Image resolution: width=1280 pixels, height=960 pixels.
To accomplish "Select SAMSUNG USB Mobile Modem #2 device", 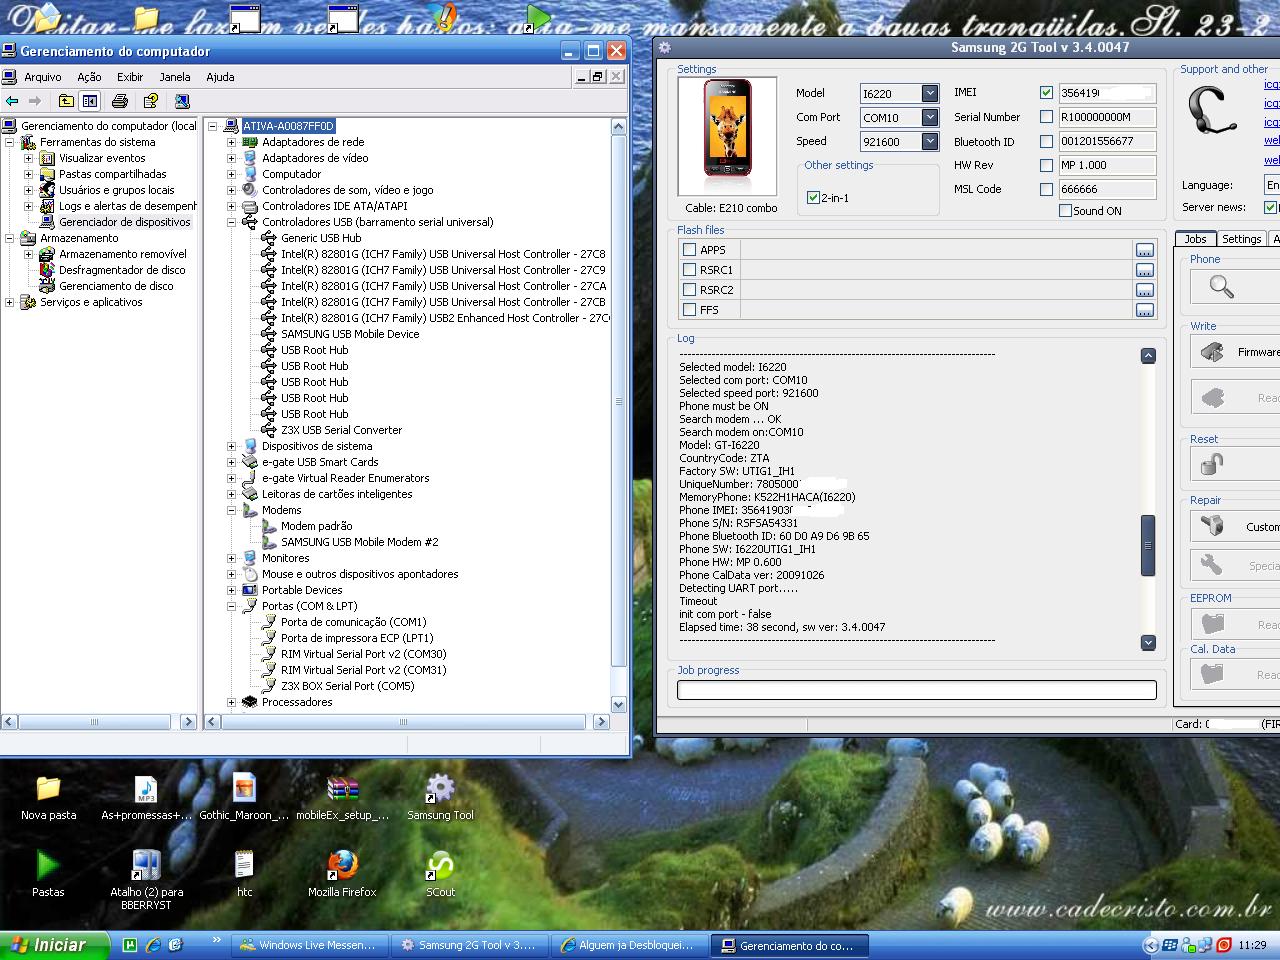I will [359, 542].
